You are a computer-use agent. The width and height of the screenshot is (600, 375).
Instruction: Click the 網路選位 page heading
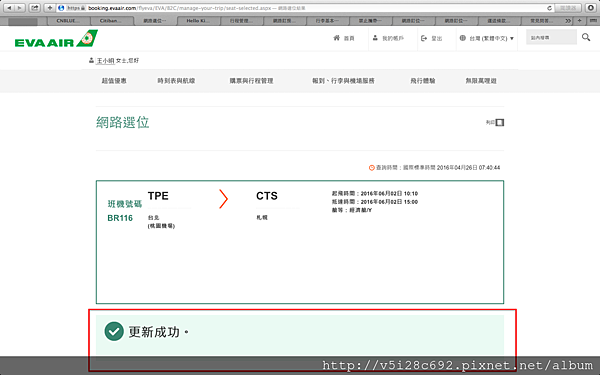[x=122, y=122]
